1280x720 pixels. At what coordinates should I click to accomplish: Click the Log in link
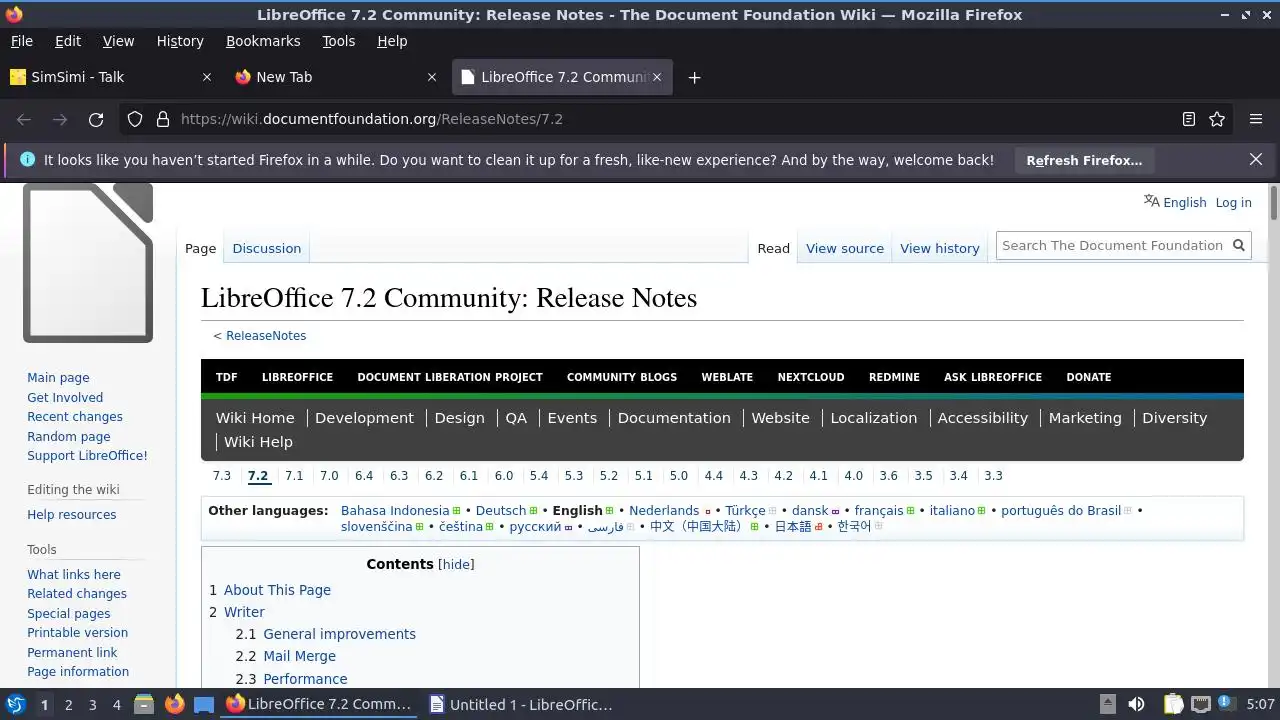point(1233,202)
